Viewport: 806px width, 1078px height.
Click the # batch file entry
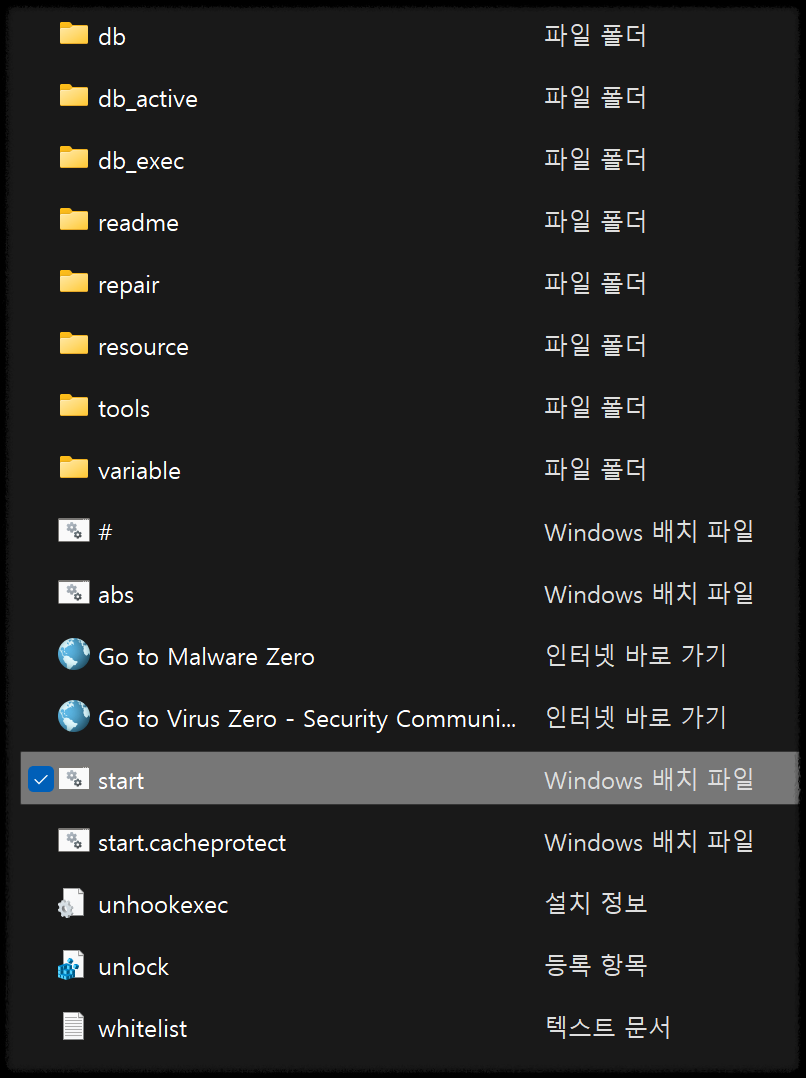[x=100, y=530]
